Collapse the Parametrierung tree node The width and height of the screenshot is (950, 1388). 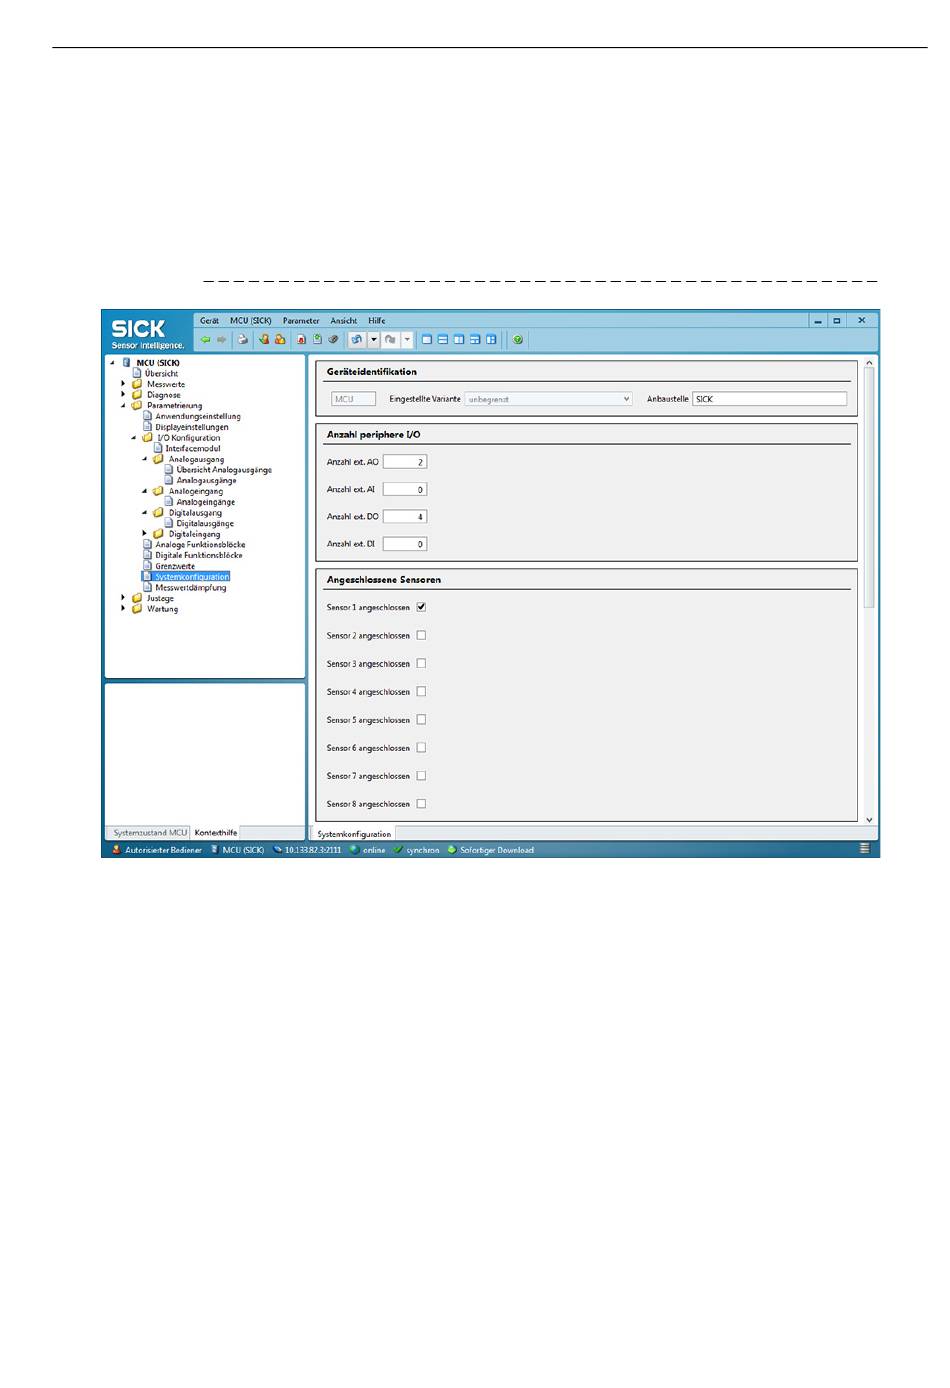pyautogui.click(x=124, y=406)
